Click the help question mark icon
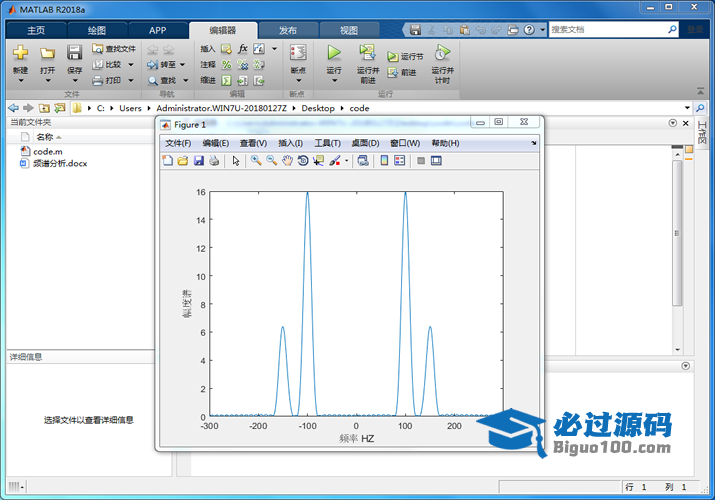This screenshot has height=500, width=715. (x=529, y=30)
